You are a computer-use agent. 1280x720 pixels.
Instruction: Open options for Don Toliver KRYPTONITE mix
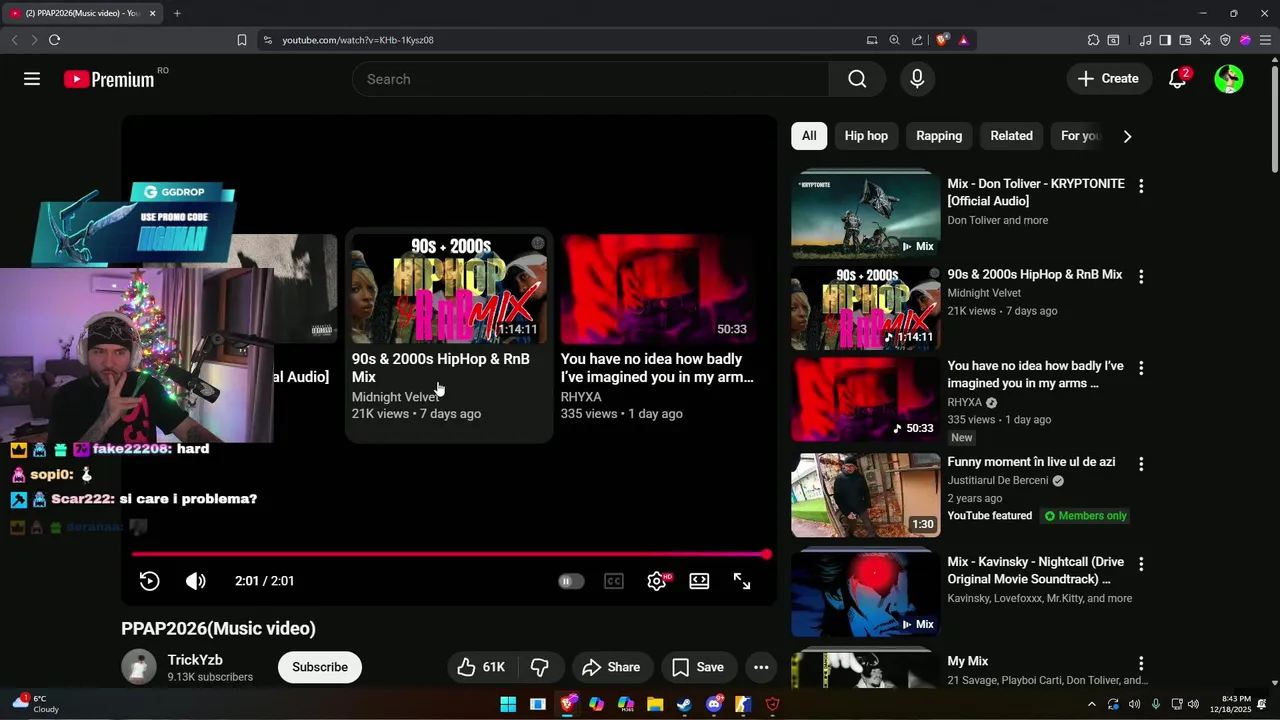(1141, 186)
